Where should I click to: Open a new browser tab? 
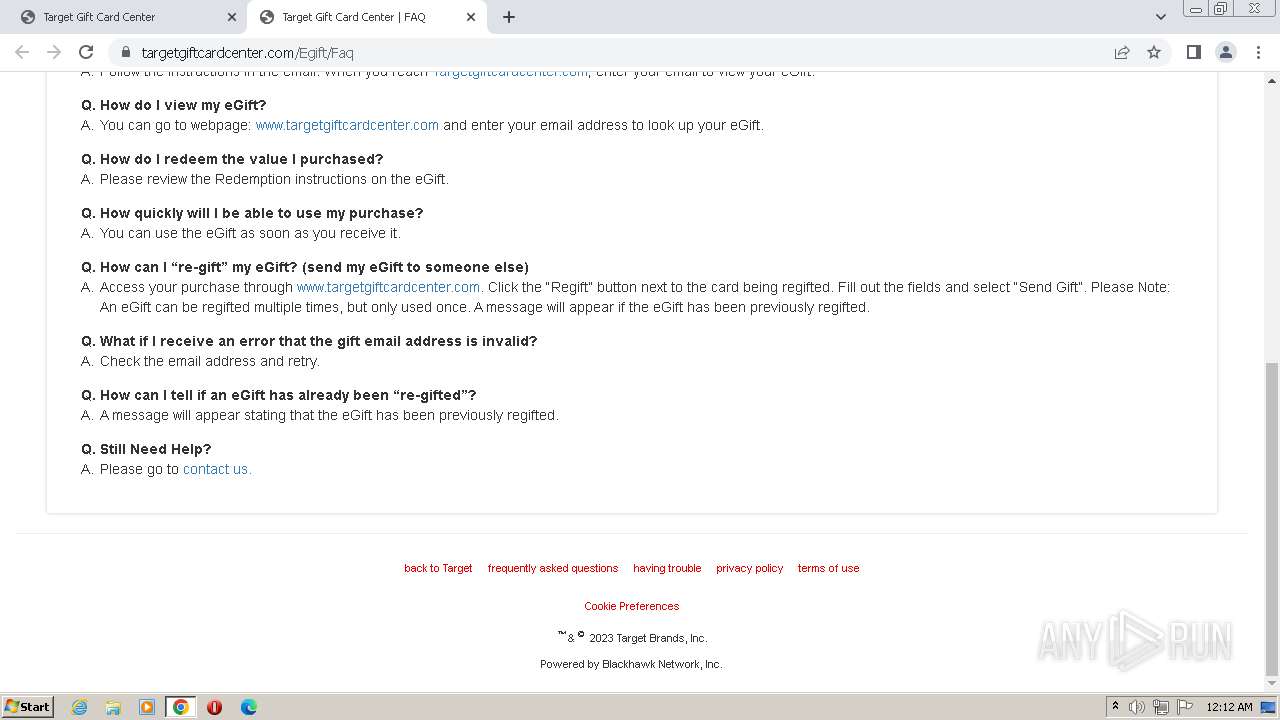[x=509, y=17]
